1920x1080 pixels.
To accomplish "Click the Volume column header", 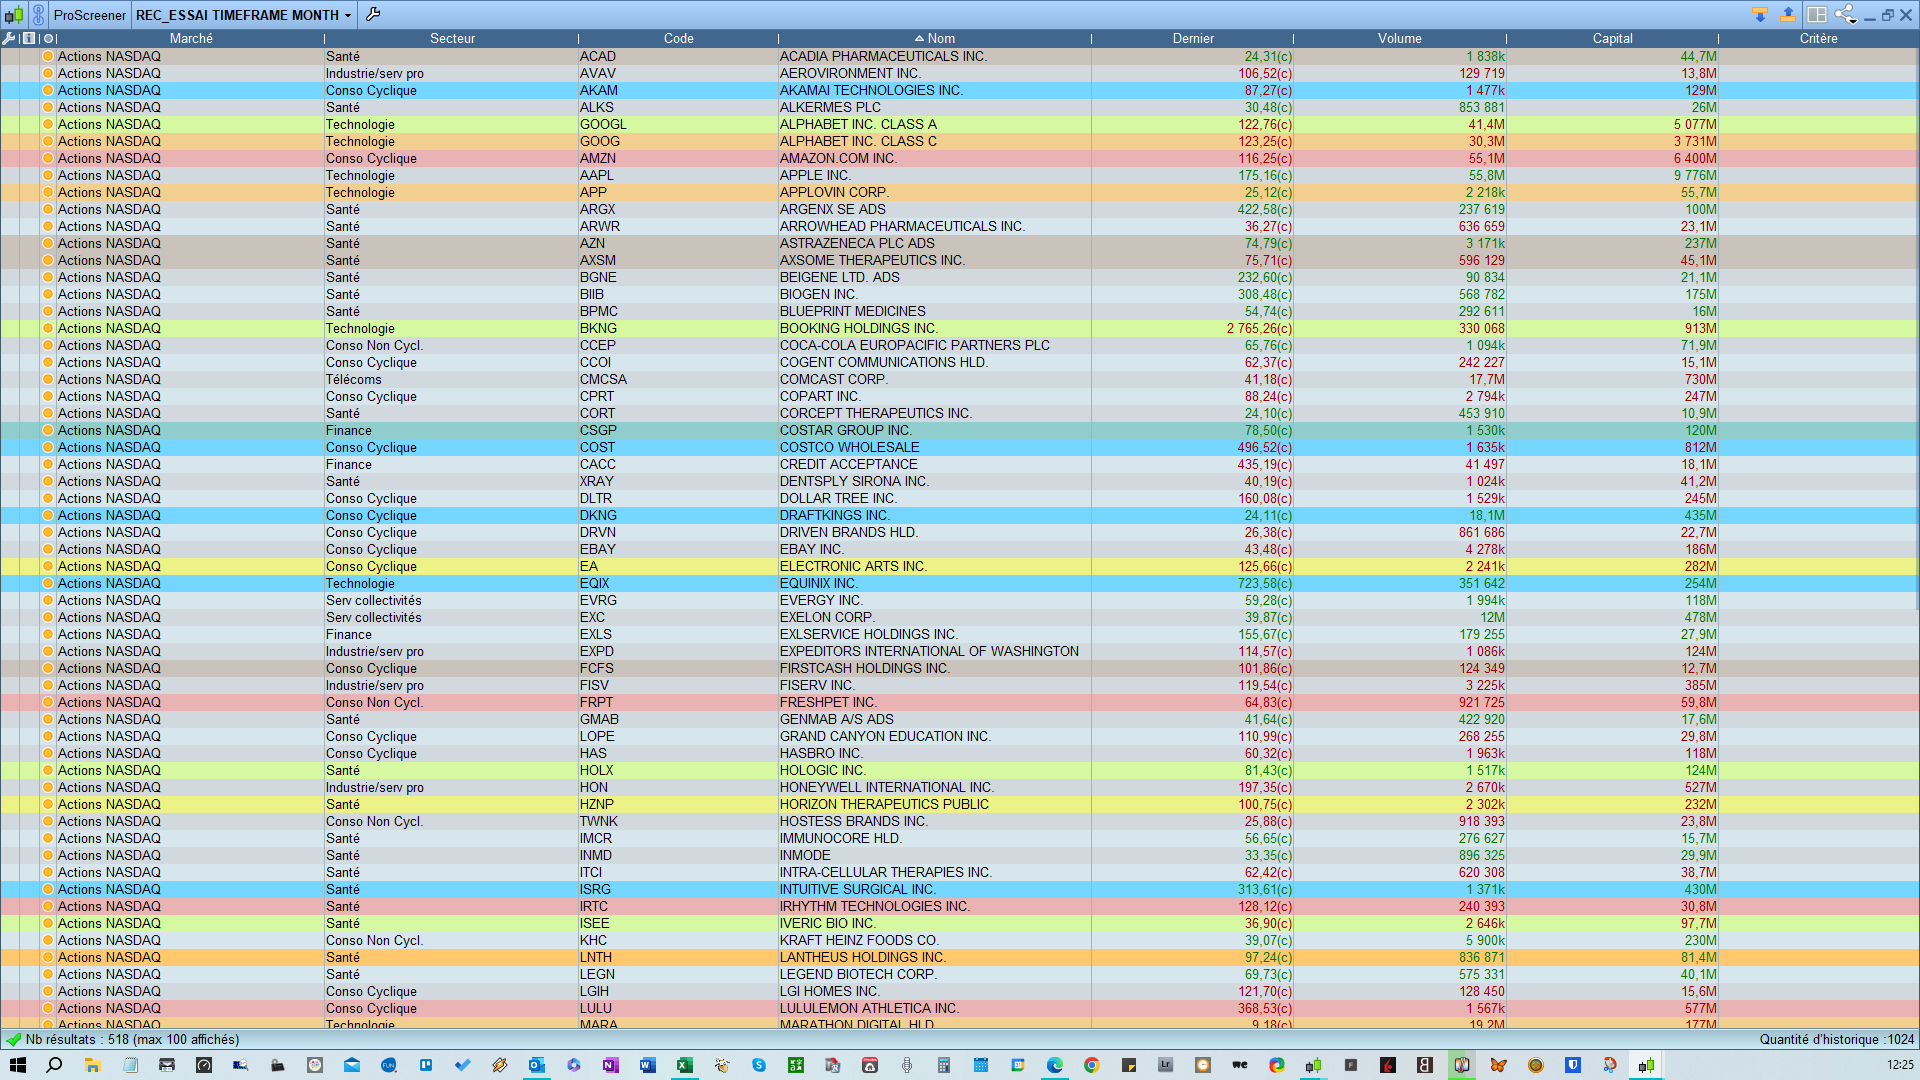I will pos(1399,38).
